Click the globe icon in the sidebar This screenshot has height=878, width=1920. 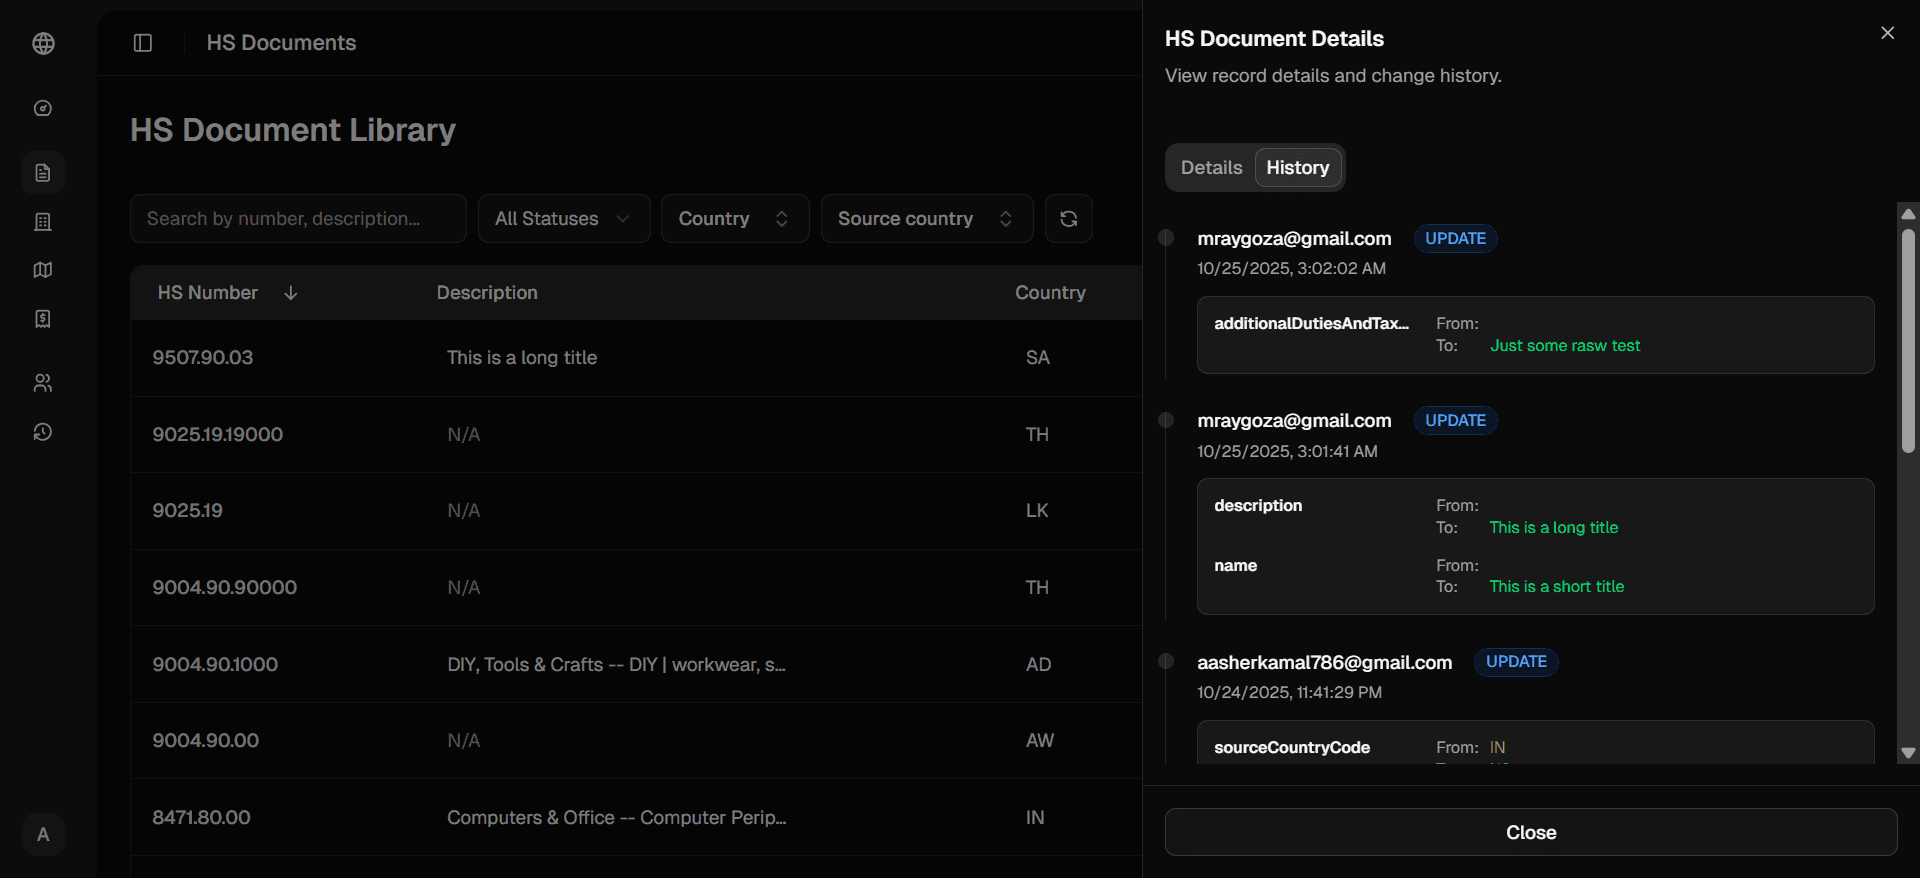click(43, 43)
